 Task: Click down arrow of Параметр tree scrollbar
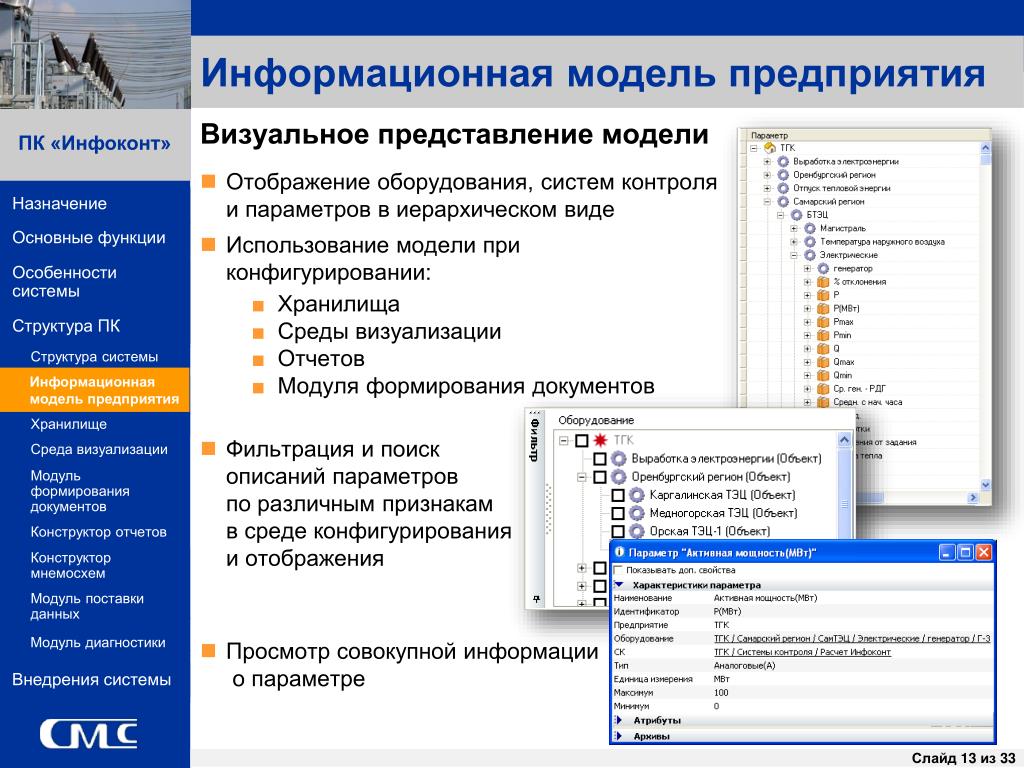[x=985, y=485]
